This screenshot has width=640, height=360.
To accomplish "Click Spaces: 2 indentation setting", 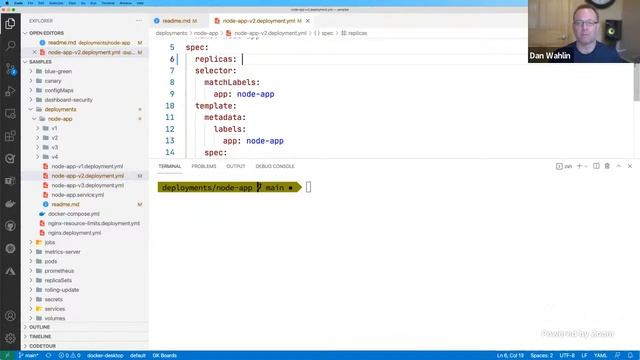I will (542, 356).
